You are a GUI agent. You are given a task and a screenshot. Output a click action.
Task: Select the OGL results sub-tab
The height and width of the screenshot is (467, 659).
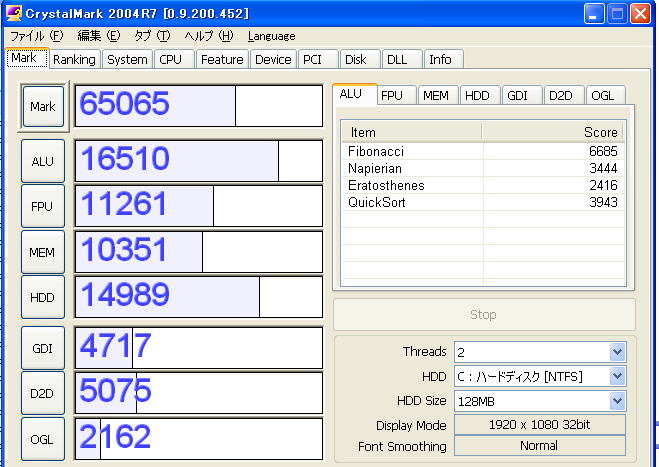pos(605,95)
